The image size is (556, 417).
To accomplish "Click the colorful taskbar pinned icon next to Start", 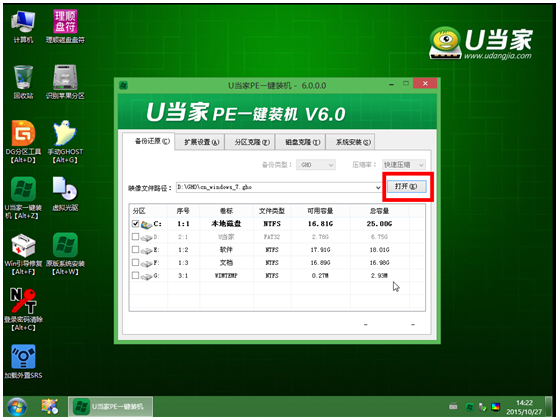I will click(x=49, y=406).
